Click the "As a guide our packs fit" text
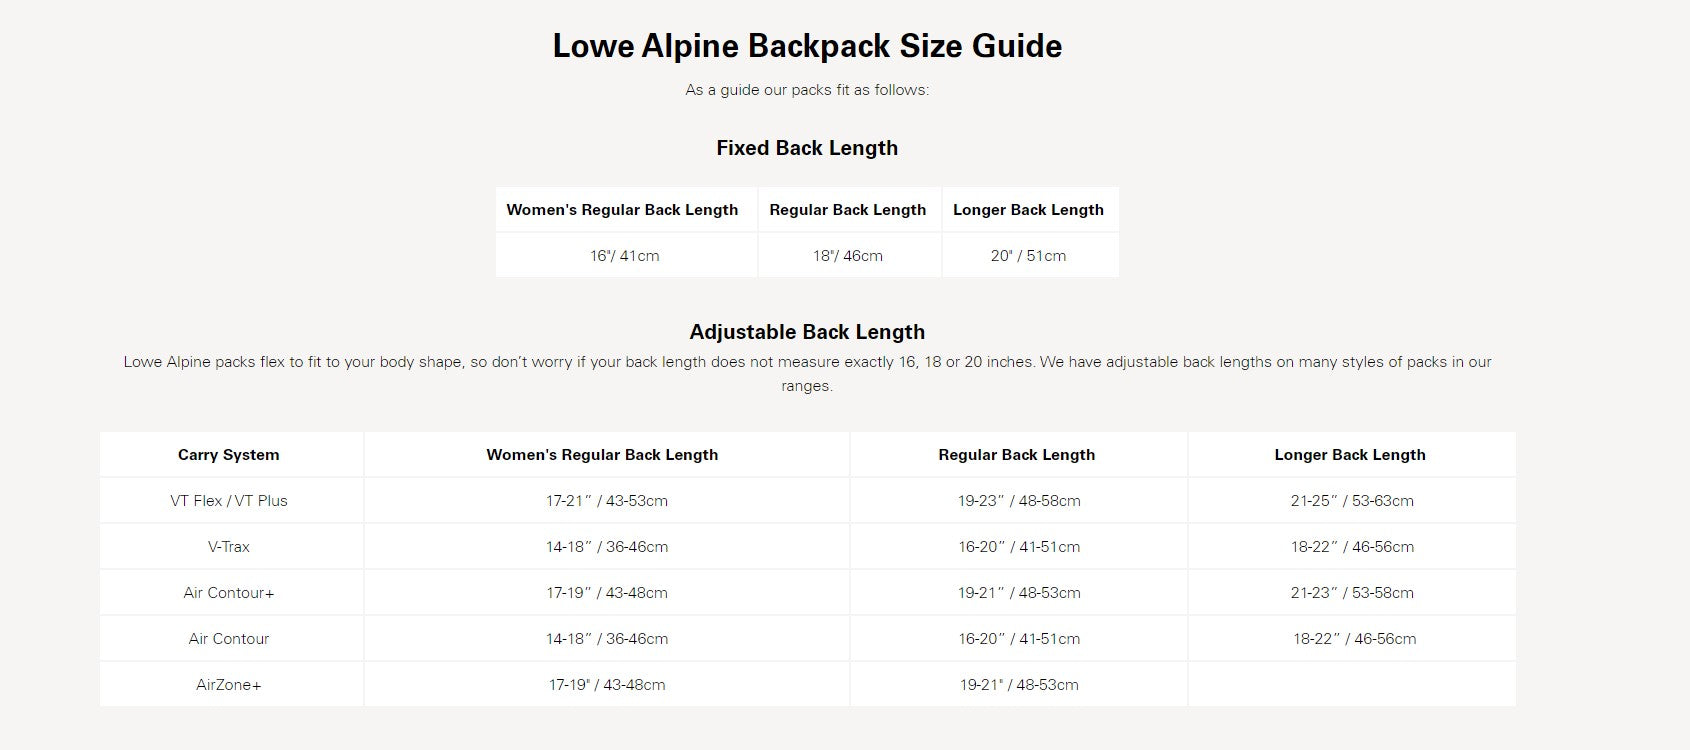 807,90
